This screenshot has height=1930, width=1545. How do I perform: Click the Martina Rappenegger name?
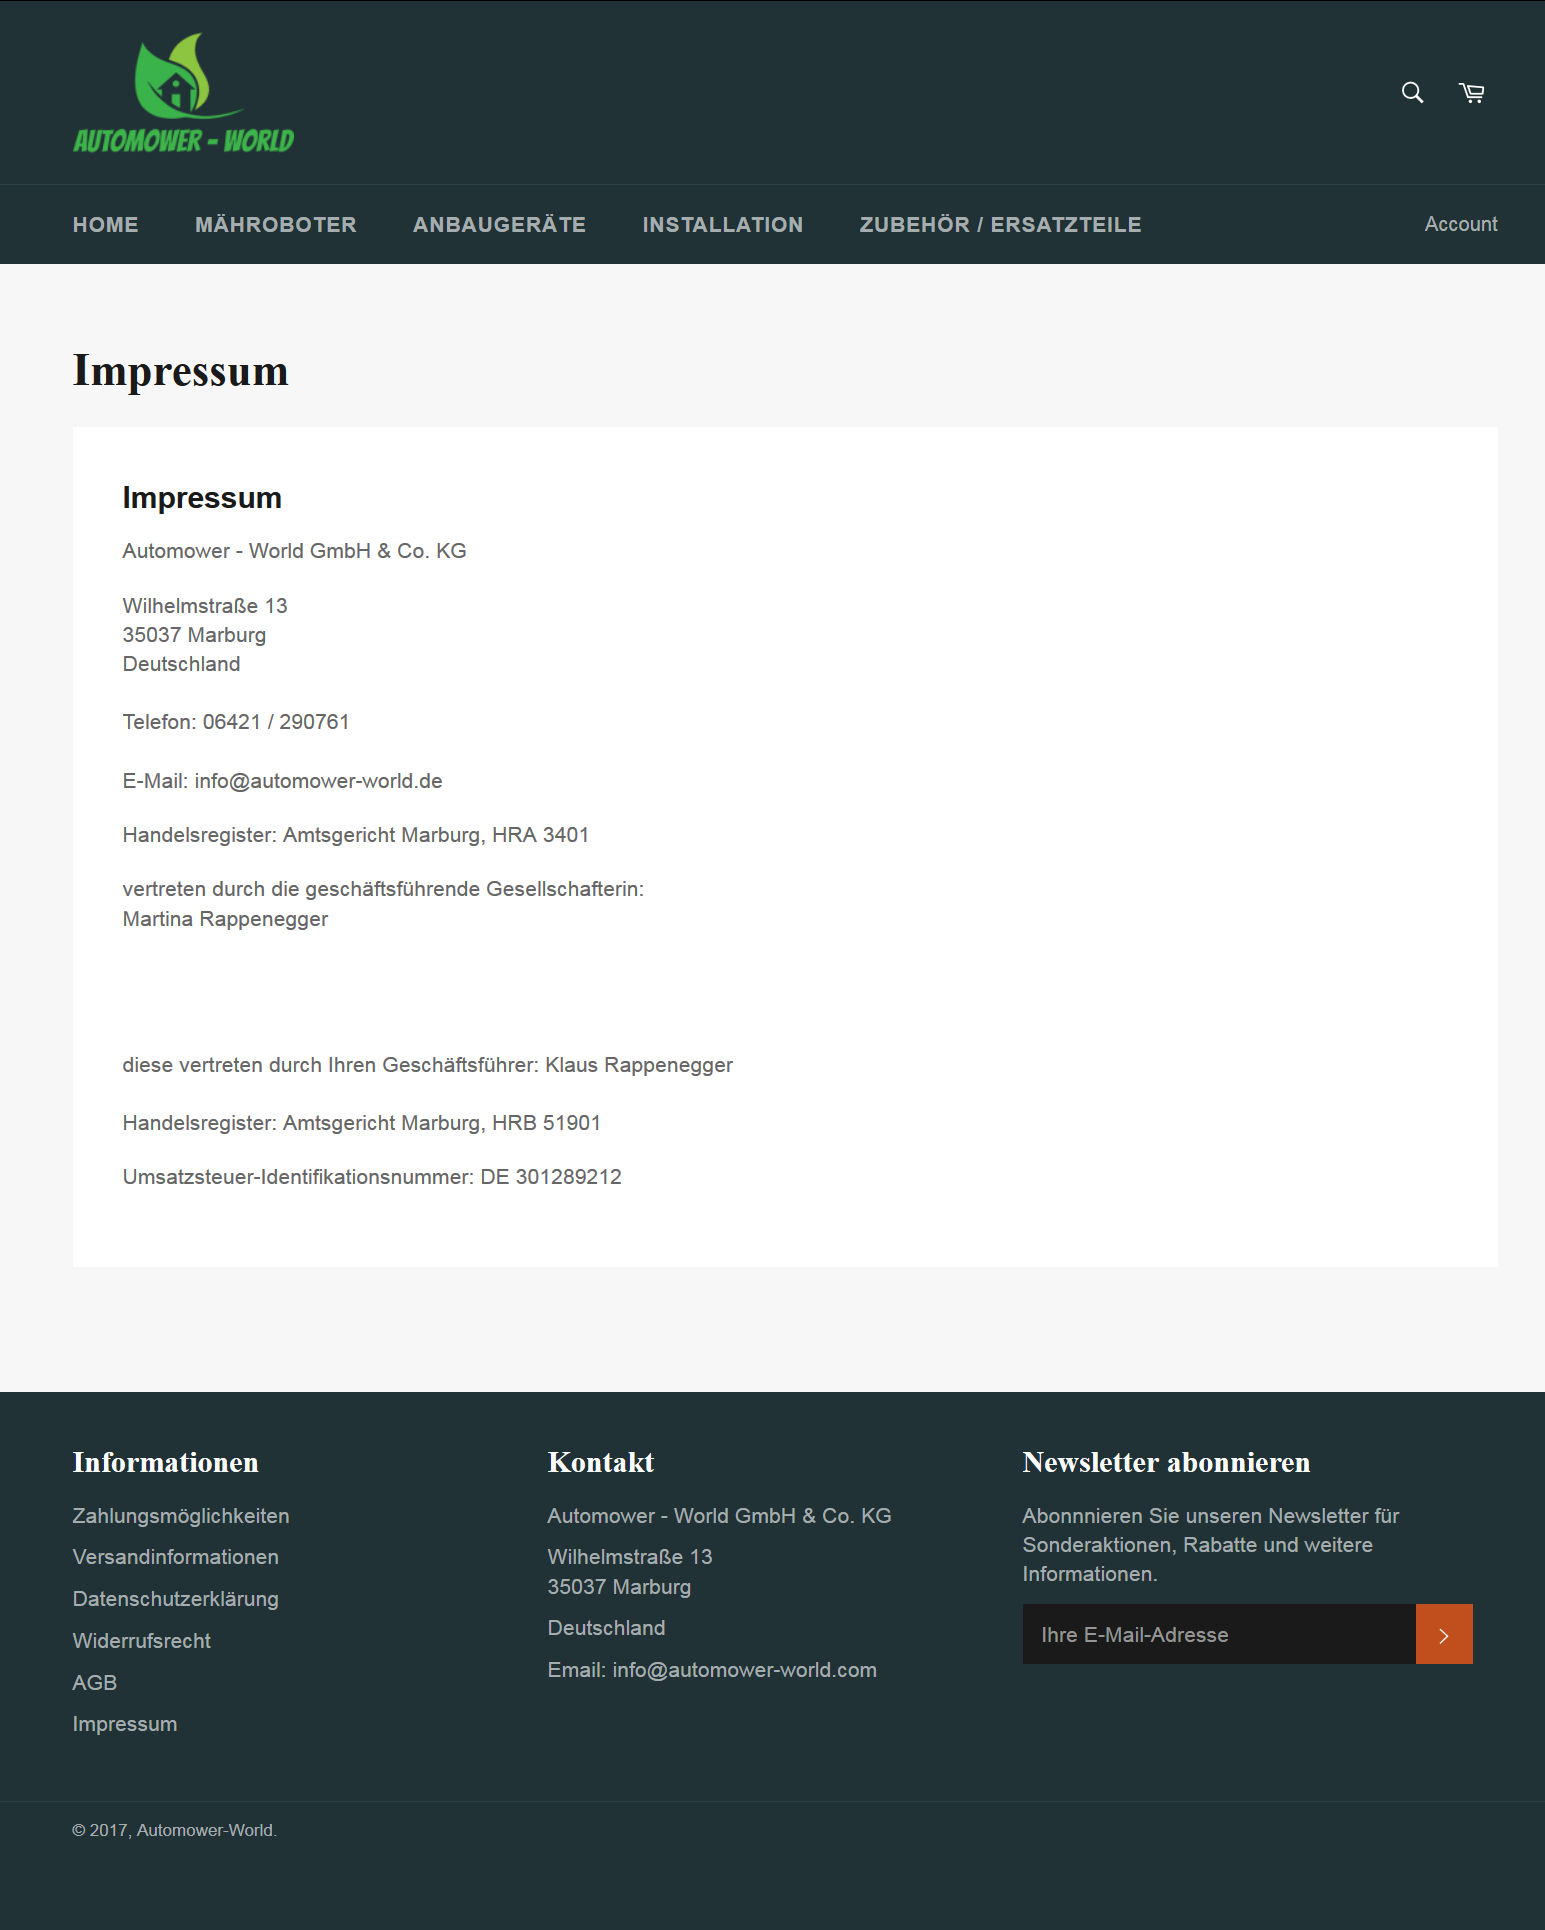(225, 919)
